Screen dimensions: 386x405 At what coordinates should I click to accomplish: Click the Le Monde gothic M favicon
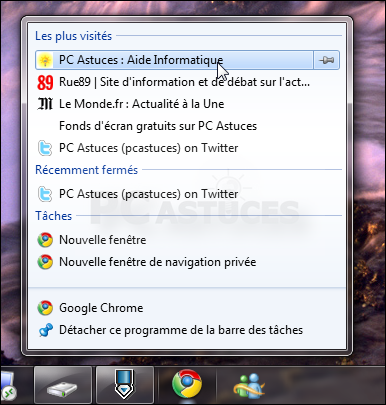pyautogui.click(x=45, y=104)
